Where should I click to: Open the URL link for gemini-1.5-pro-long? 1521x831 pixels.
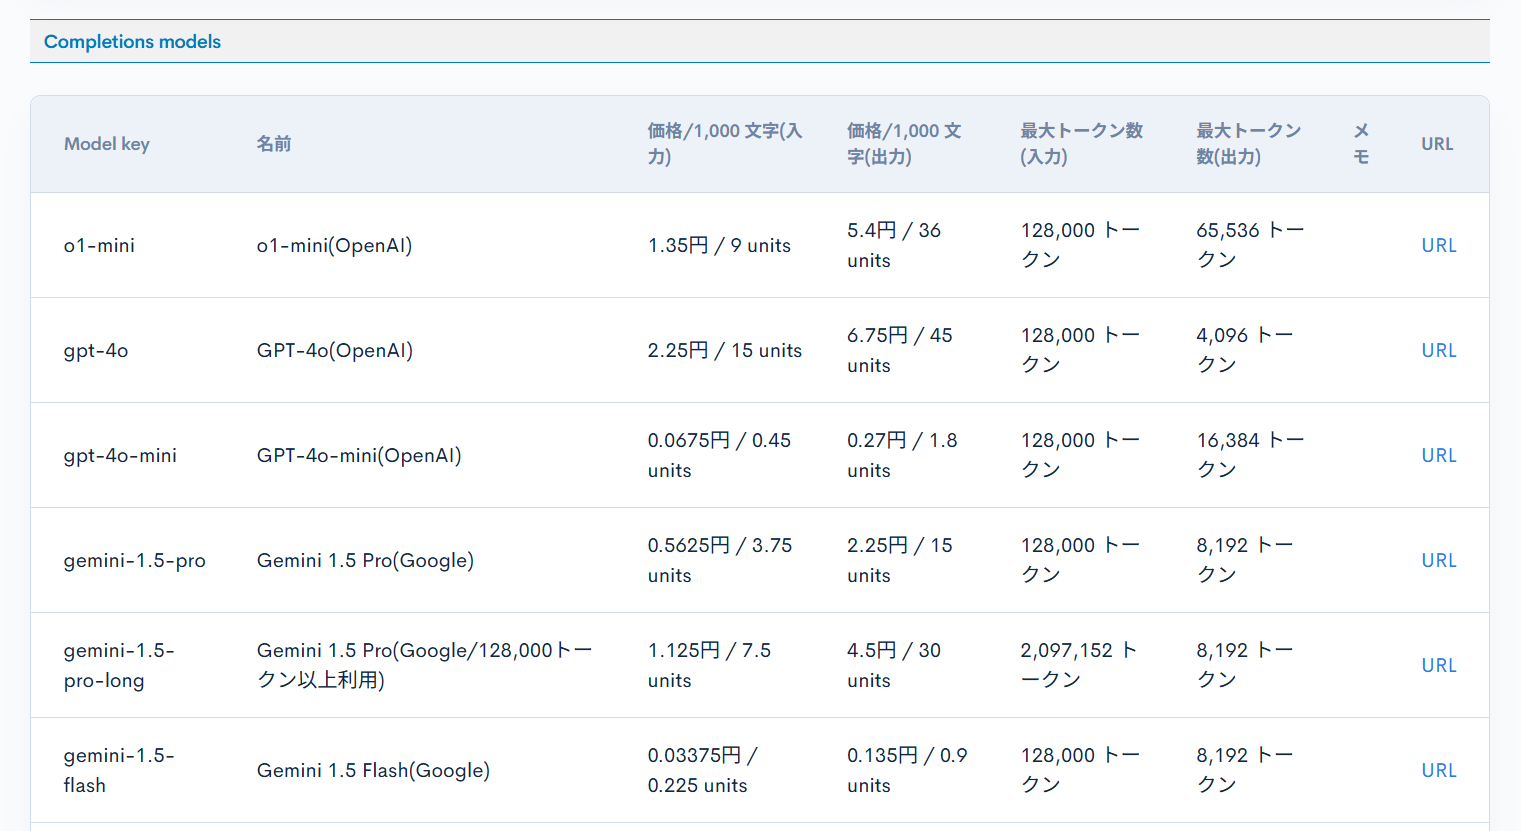pyautogui.click(x=1438, y=665)
